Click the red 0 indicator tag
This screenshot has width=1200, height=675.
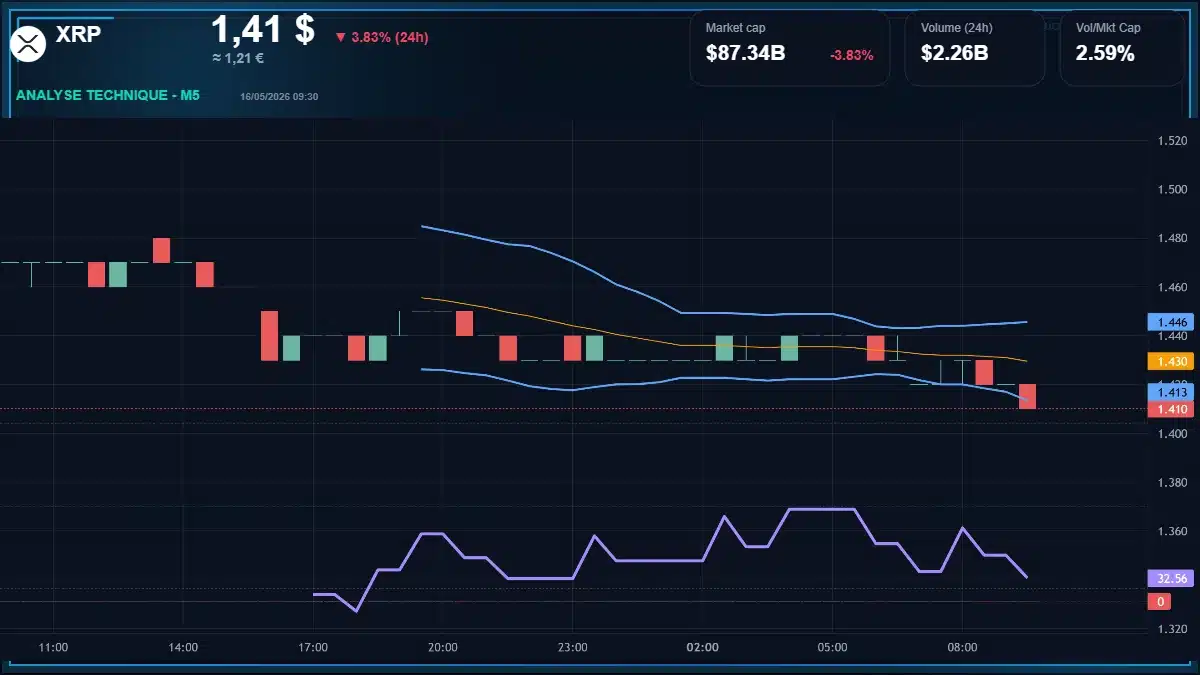tap(1160, 601)
